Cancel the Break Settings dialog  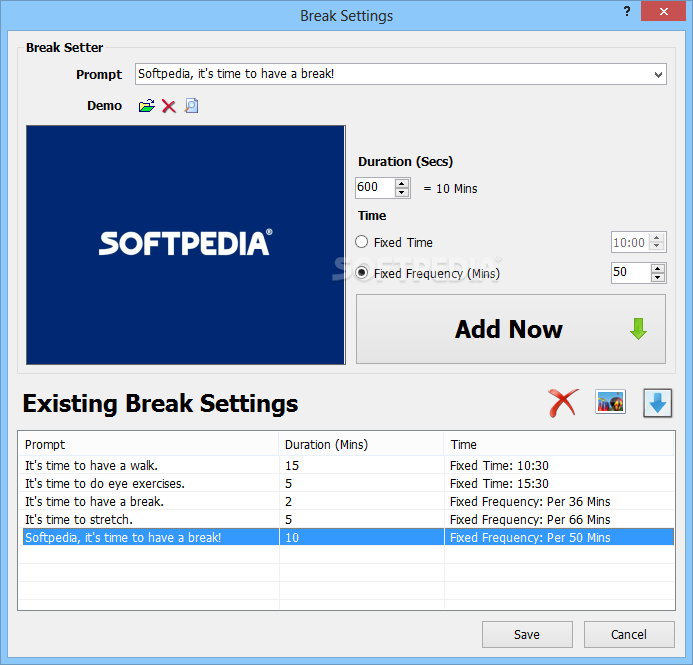629,635
